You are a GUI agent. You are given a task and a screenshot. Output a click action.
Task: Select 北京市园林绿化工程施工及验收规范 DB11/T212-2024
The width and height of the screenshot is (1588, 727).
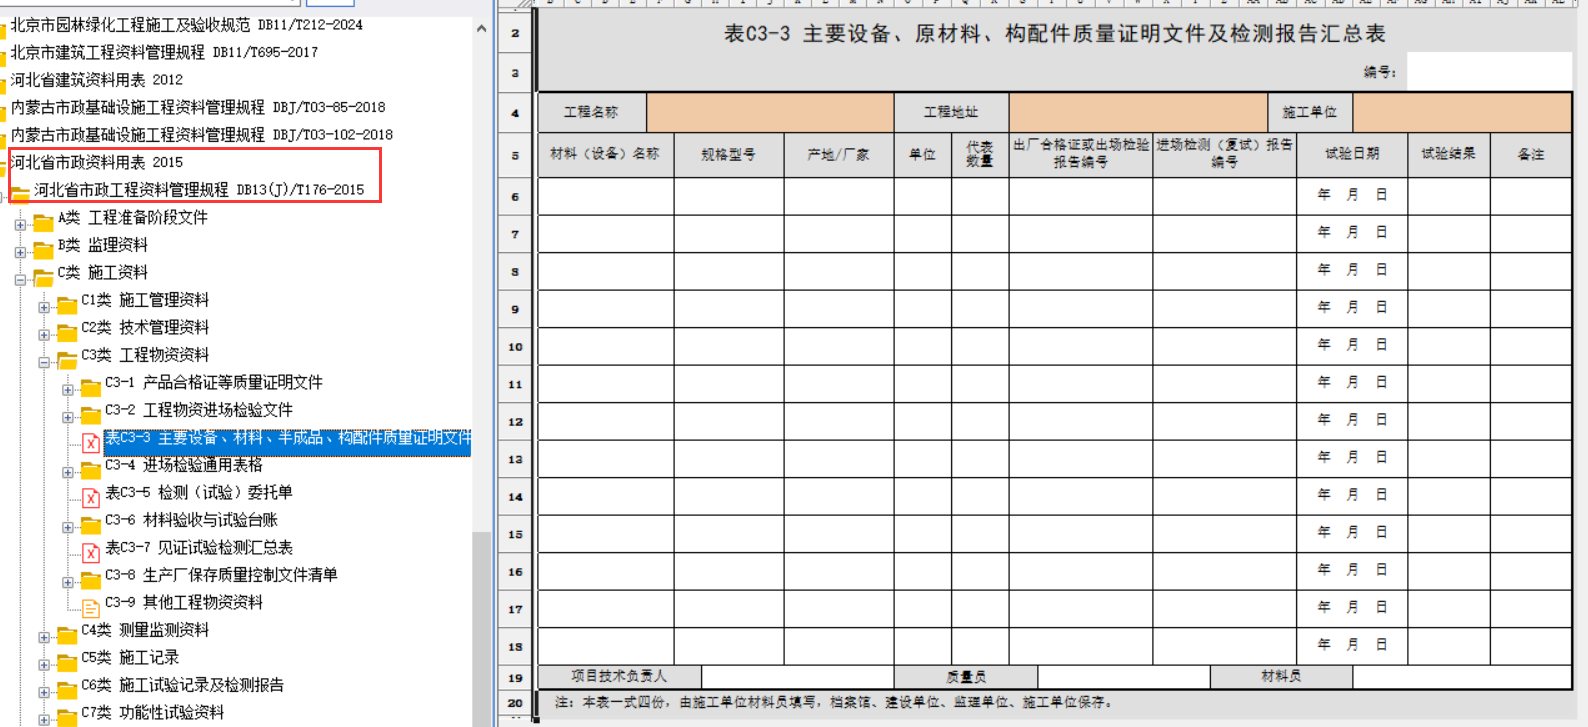[186, 25]
